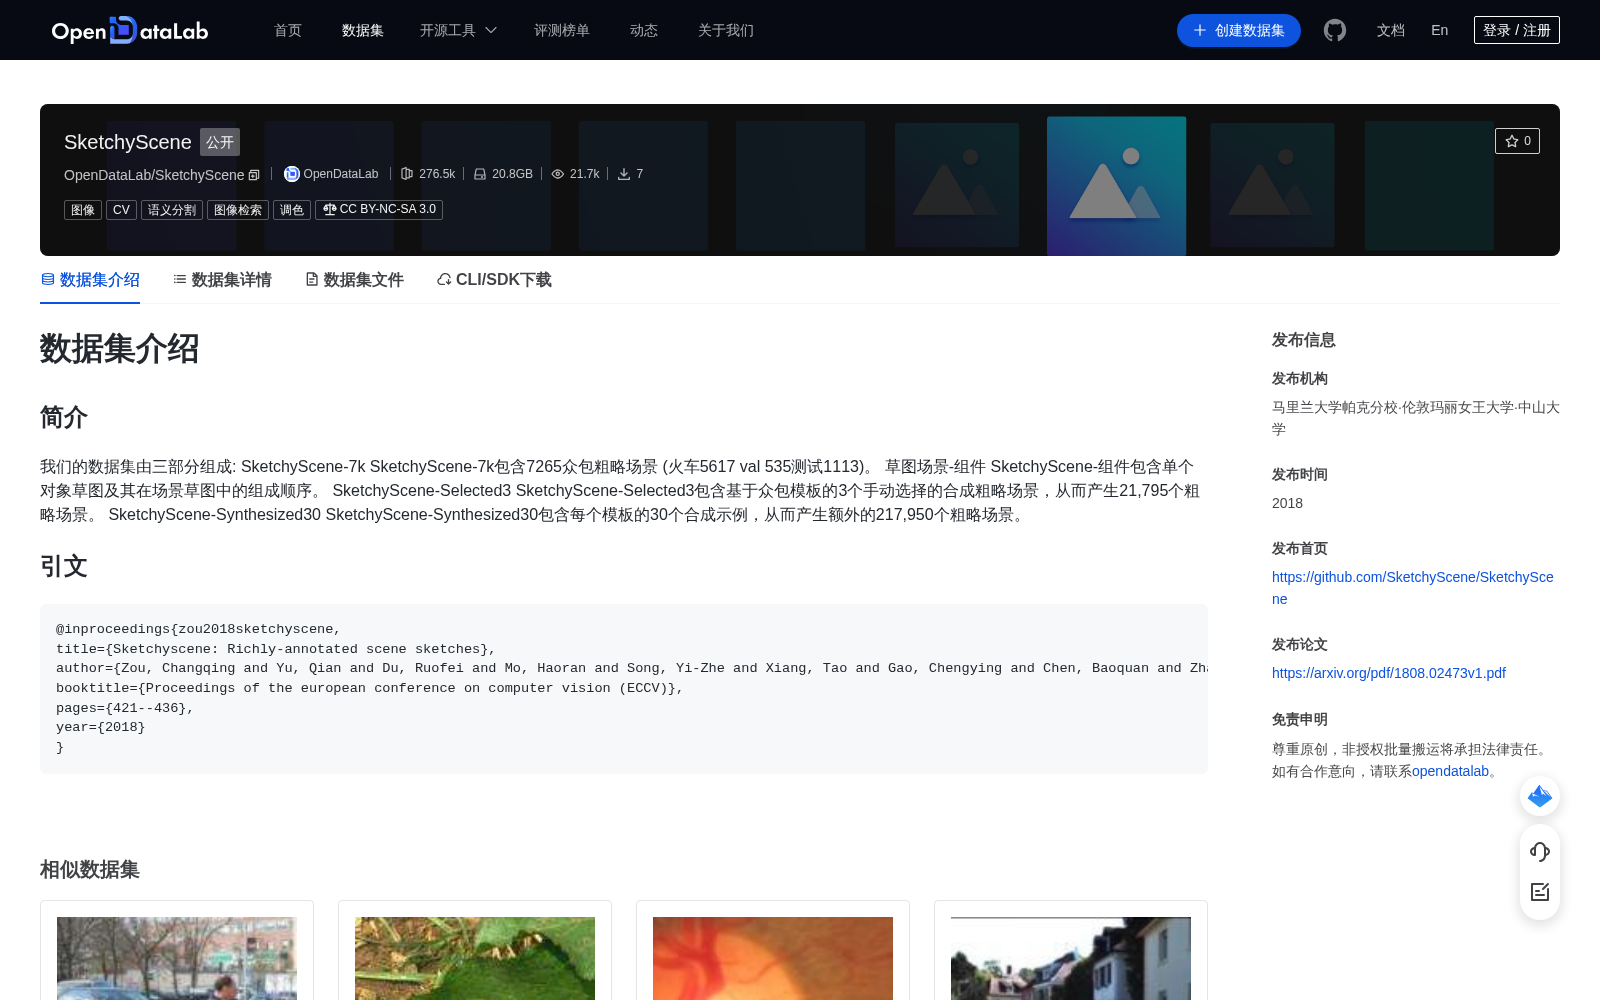This screenshot has width=1600, height=1000.
Task: Click the 创建数据集 button
Action: (1239, 30)
